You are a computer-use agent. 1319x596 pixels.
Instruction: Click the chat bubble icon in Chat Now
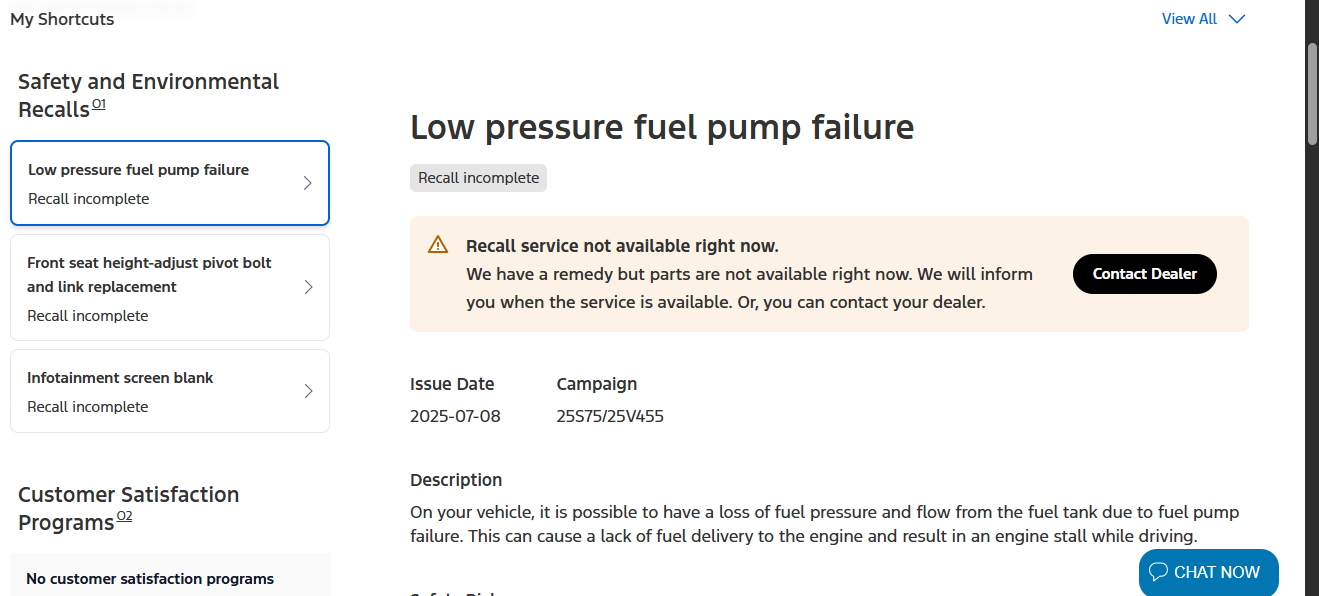pos(1158,572)
